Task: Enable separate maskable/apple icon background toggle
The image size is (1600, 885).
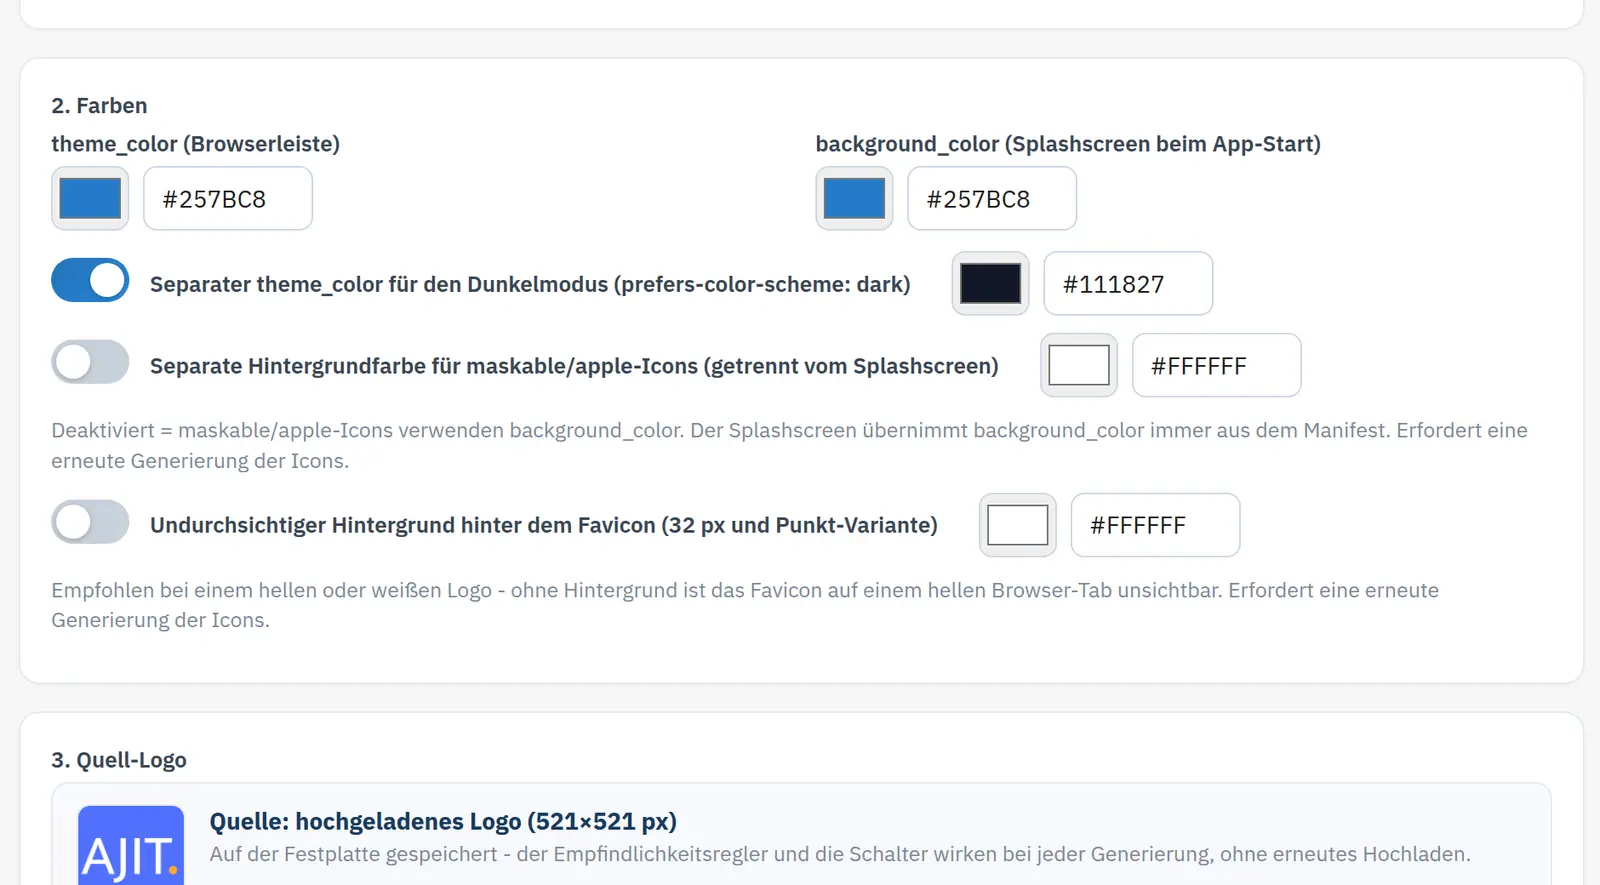Action: 90,362
